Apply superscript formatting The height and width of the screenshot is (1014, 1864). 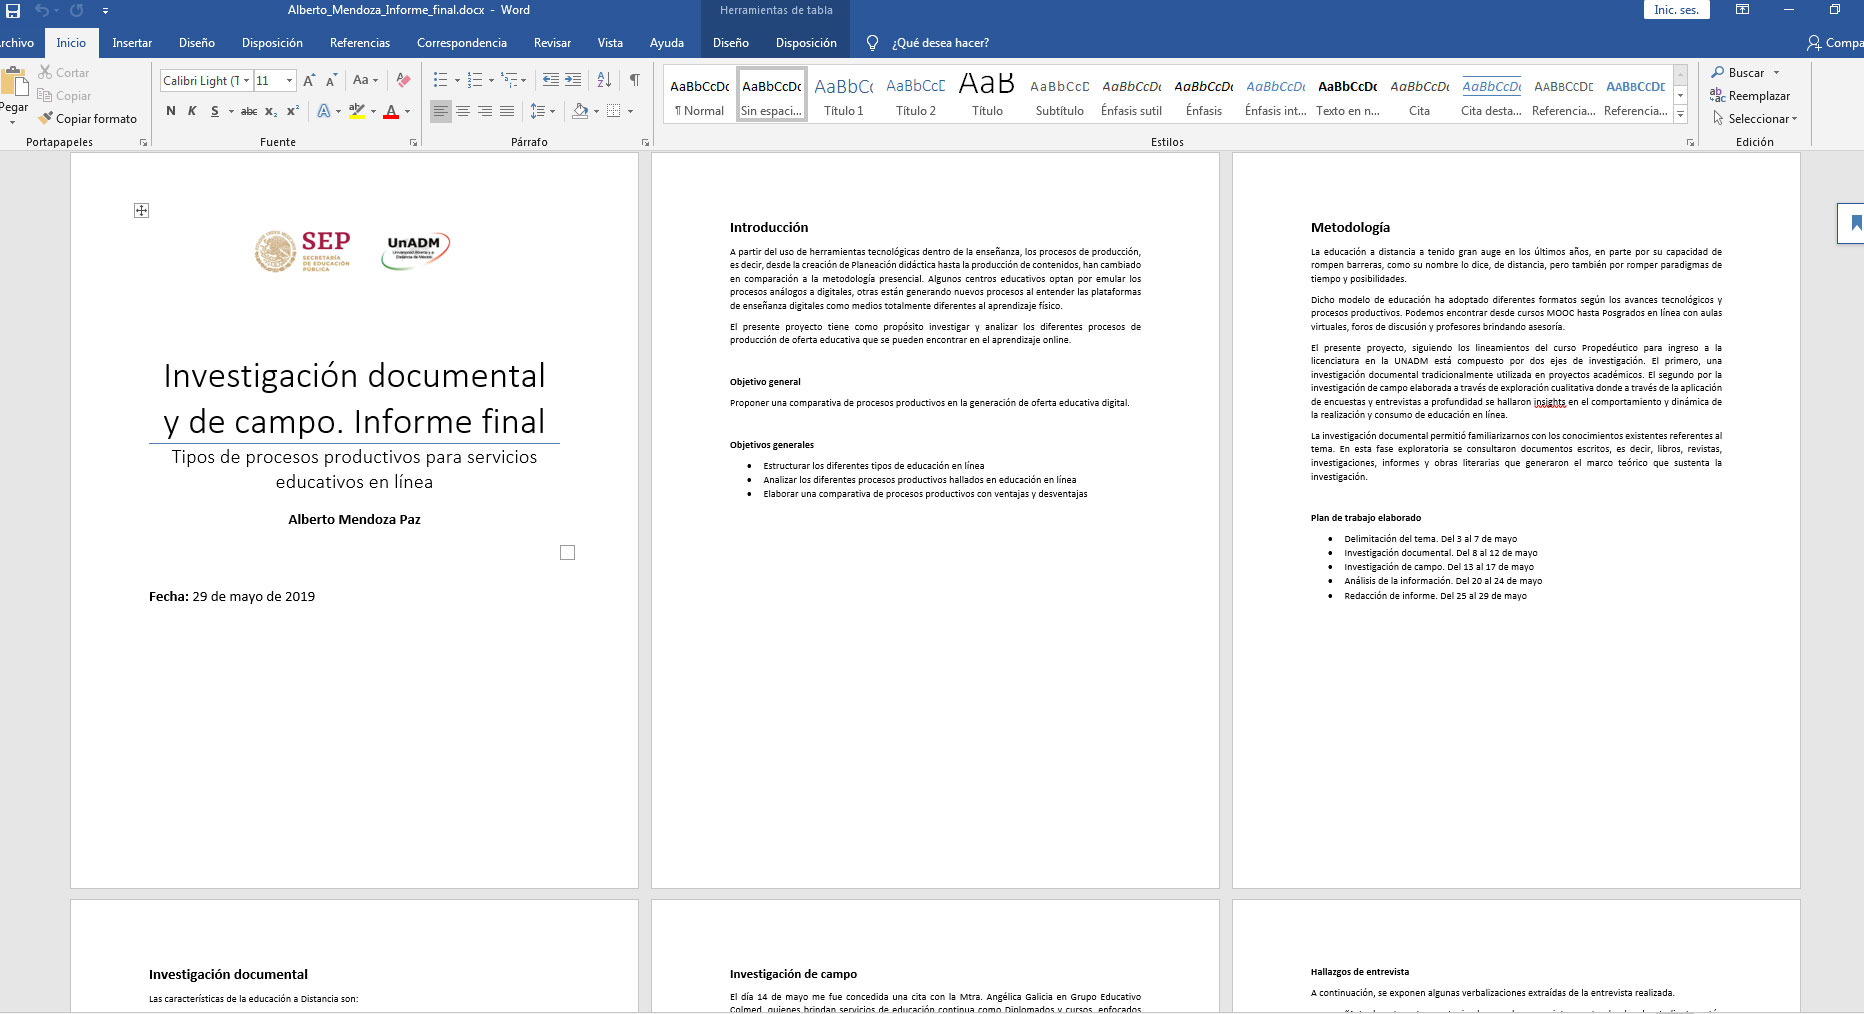click(293, 111)
